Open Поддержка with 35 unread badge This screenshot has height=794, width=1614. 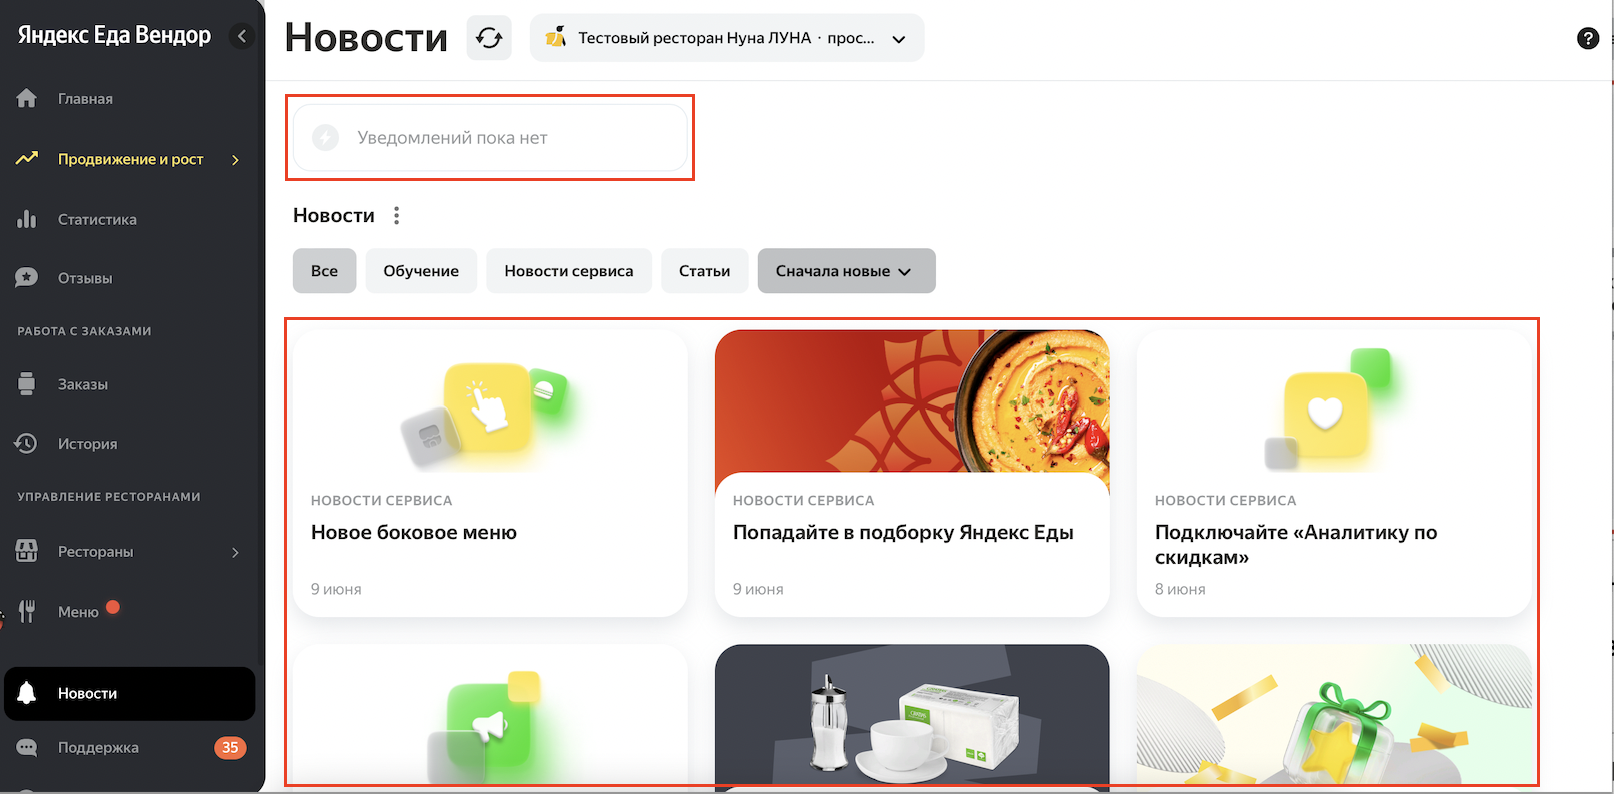coord(98,747)
